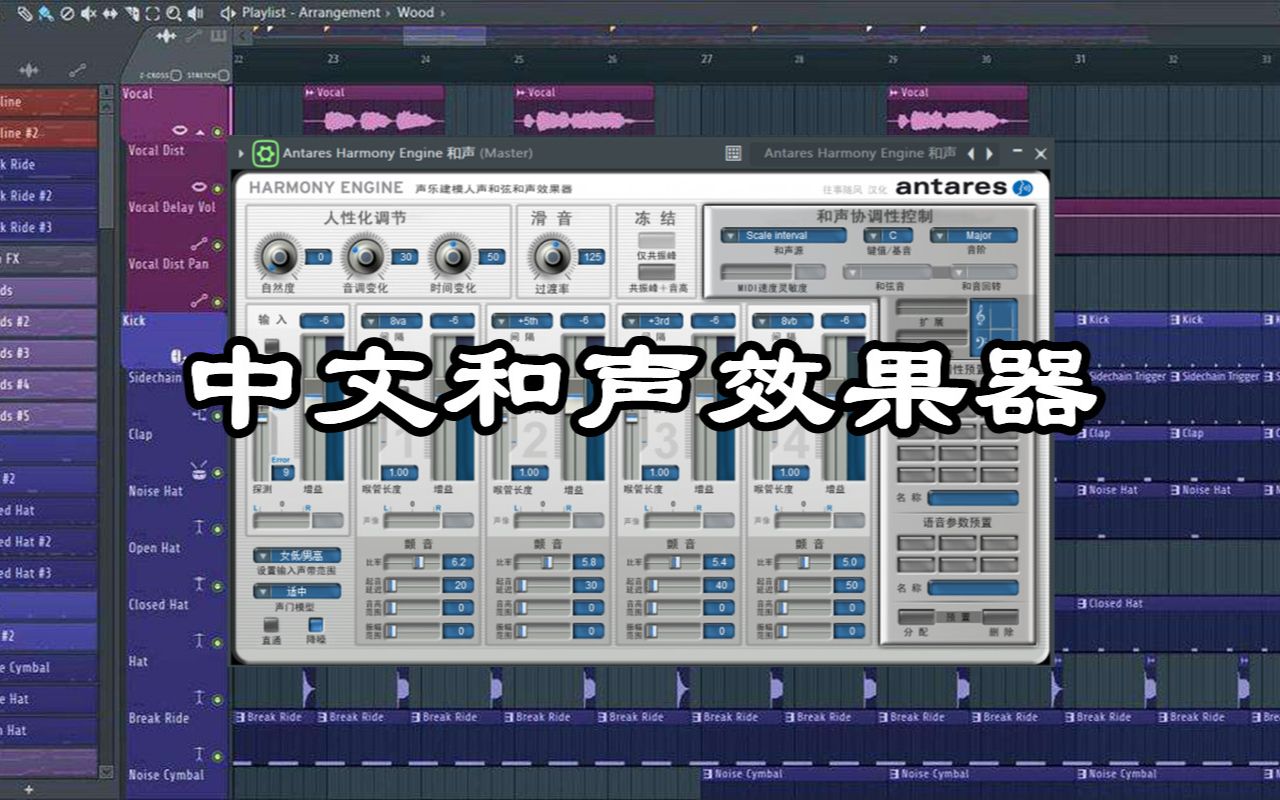
Task: Click the Antares round logo icon
Action: 1023,187
